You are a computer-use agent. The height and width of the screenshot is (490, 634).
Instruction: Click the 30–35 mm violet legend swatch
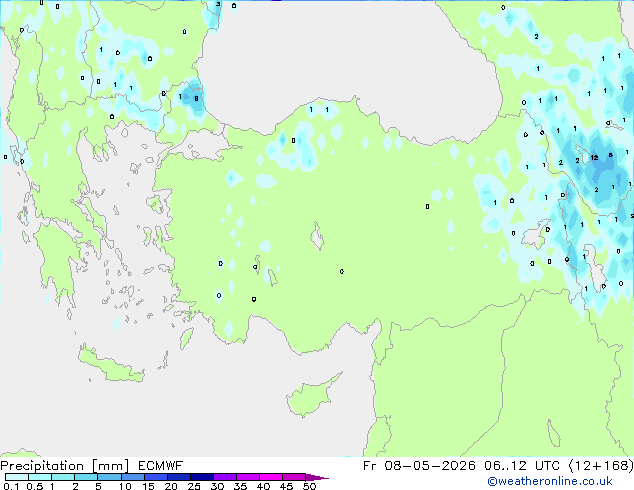coord(224,477)
